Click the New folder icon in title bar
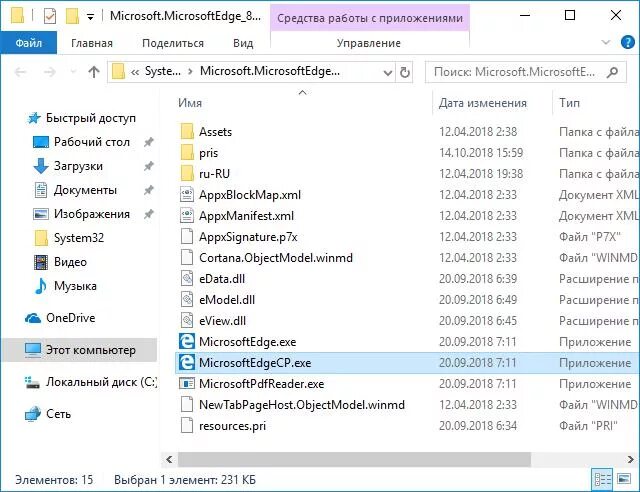Image resolution: width=640 pixels, height=492 pixels. point(72,16)
